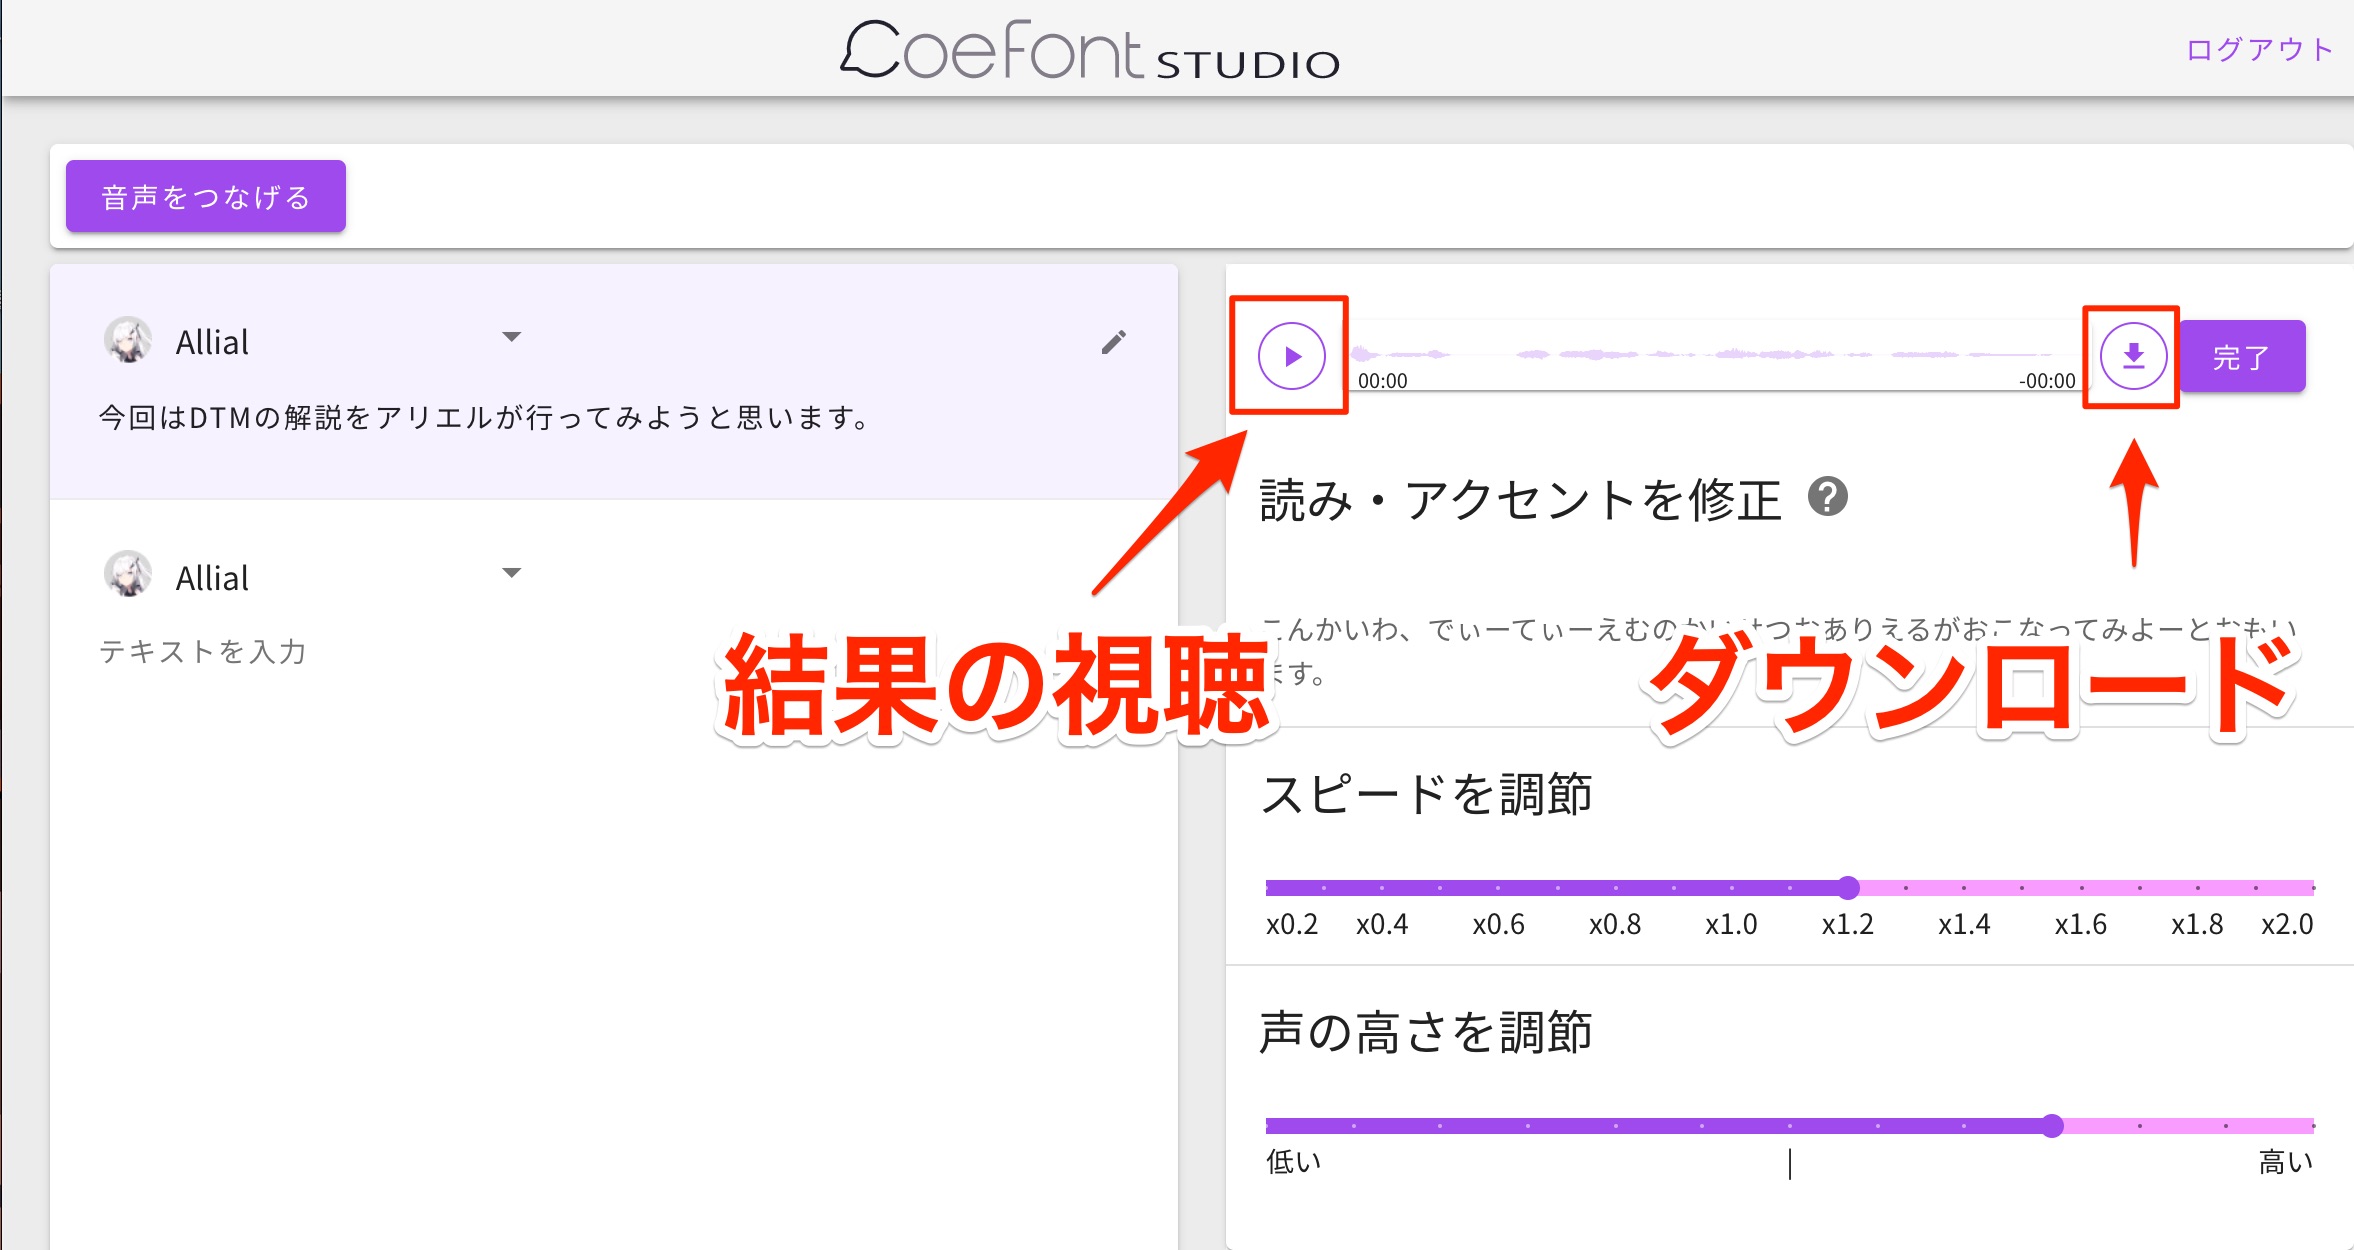
Task: Click the 高い pitch label
Action: [2286, 1161]
